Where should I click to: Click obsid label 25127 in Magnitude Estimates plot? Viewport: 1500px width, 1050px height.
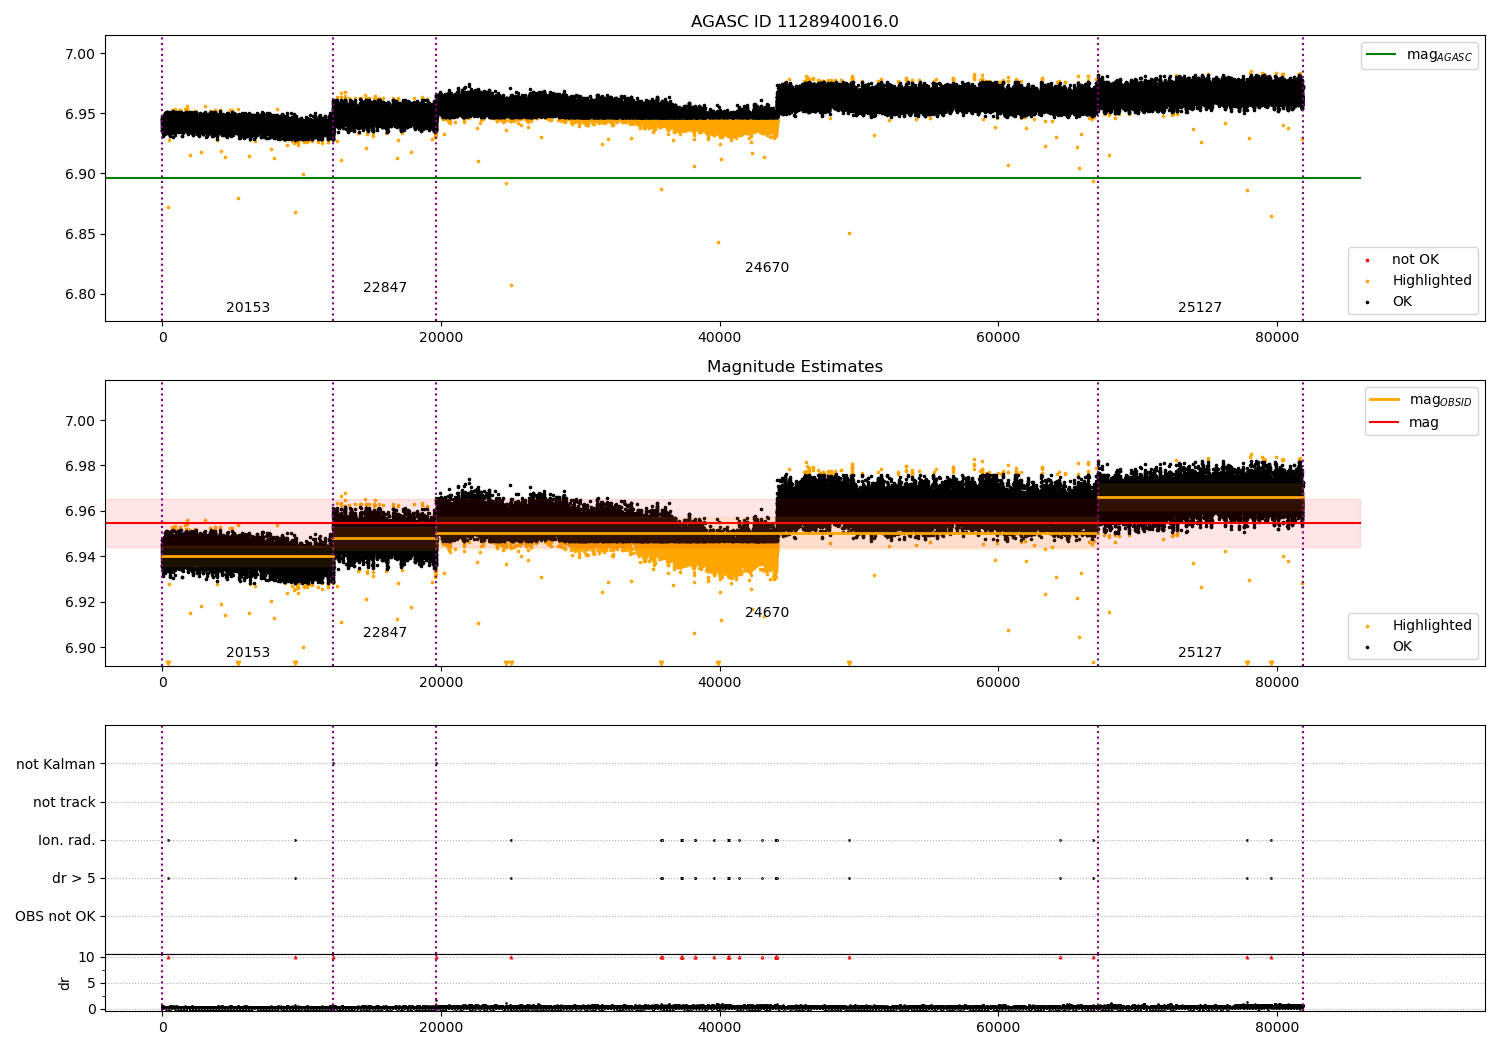point(1200,653)
